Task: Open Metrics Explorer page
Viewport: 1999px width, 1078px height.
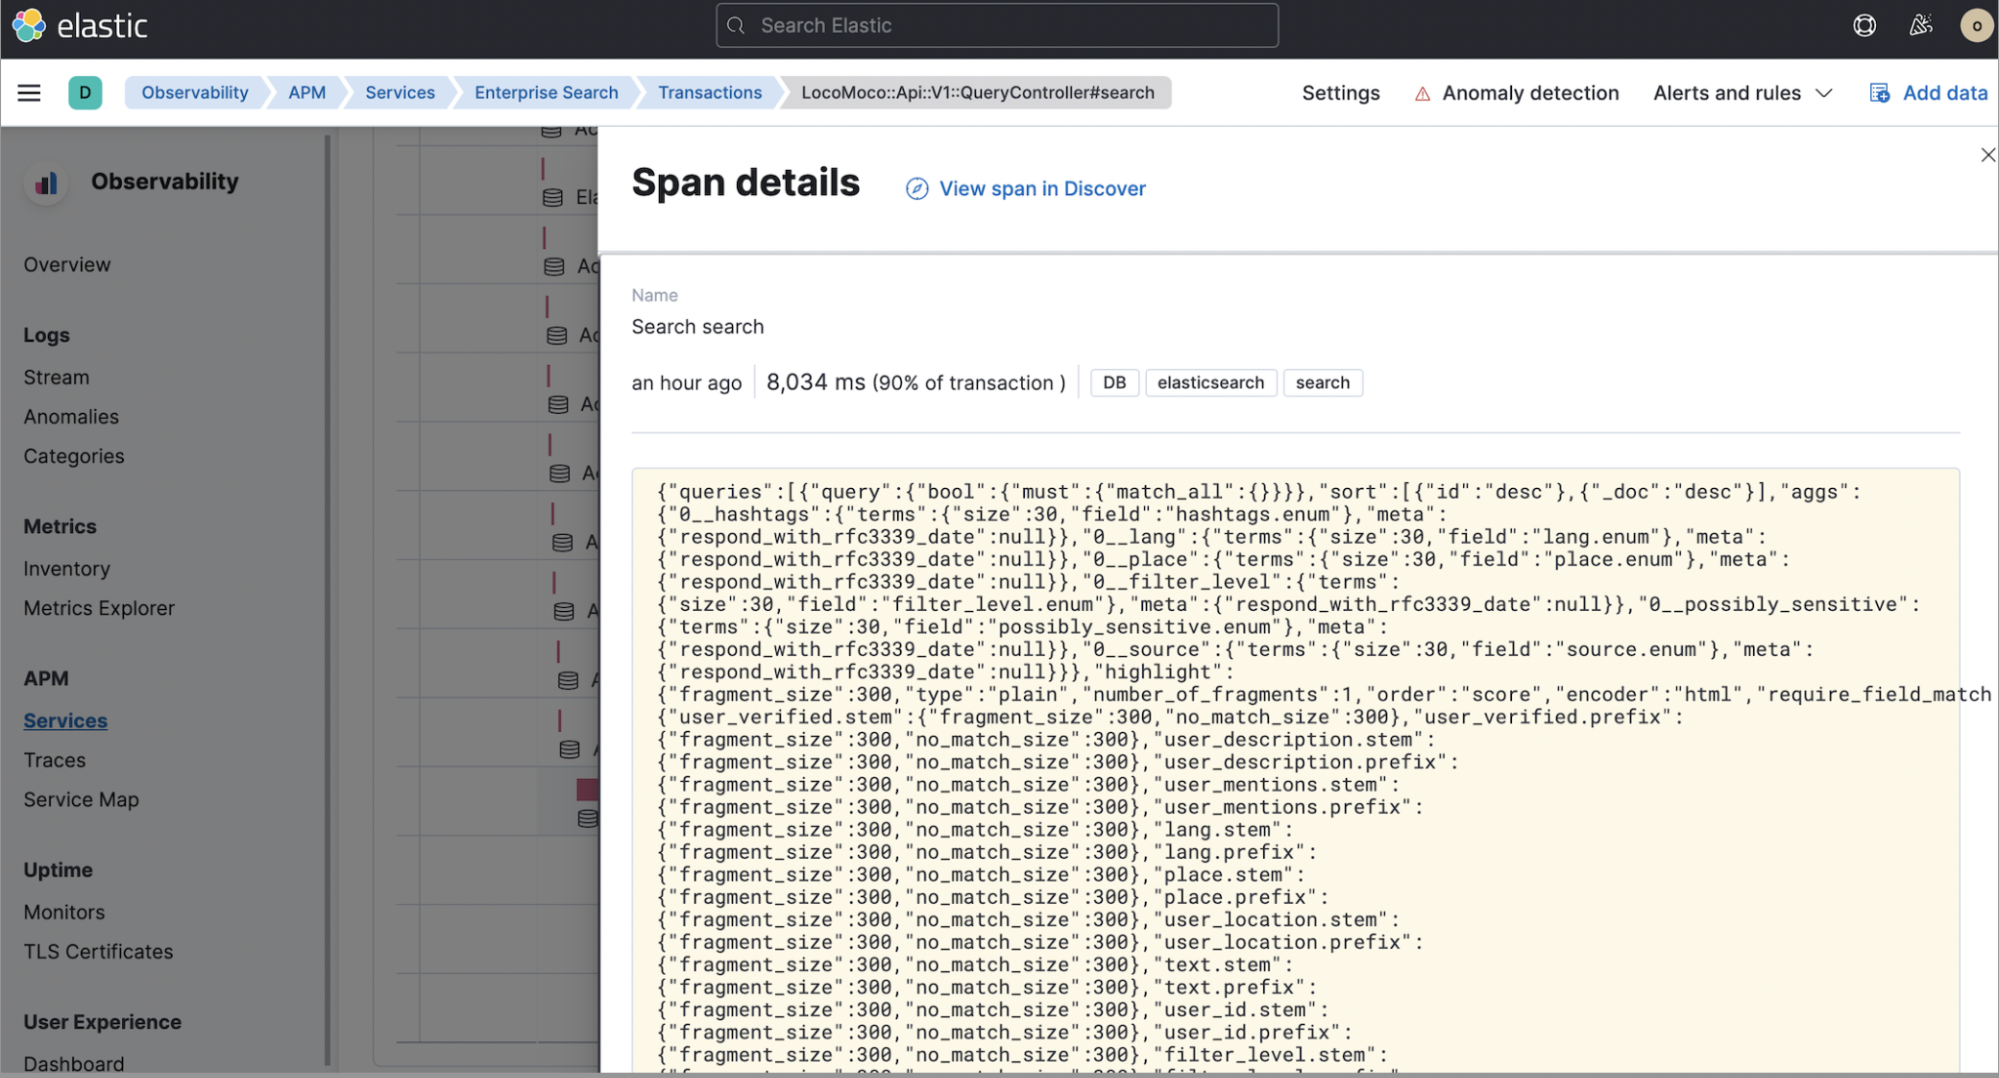Action: click(x=99, y=608)
